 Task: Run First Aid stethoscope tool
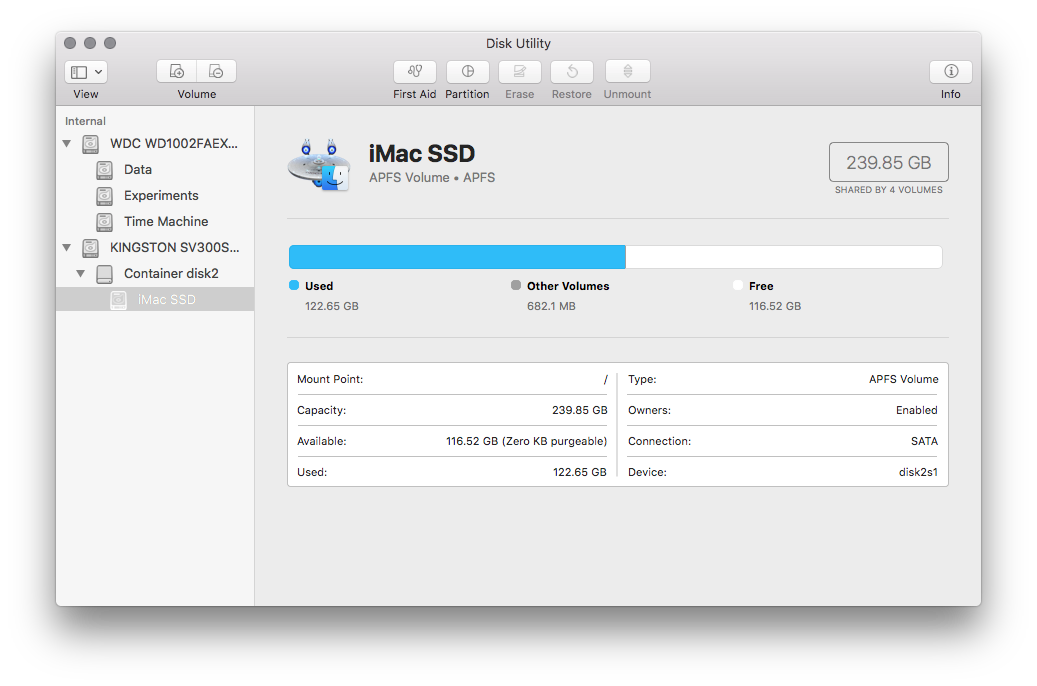pyautogui.click(x=415, y=71)
